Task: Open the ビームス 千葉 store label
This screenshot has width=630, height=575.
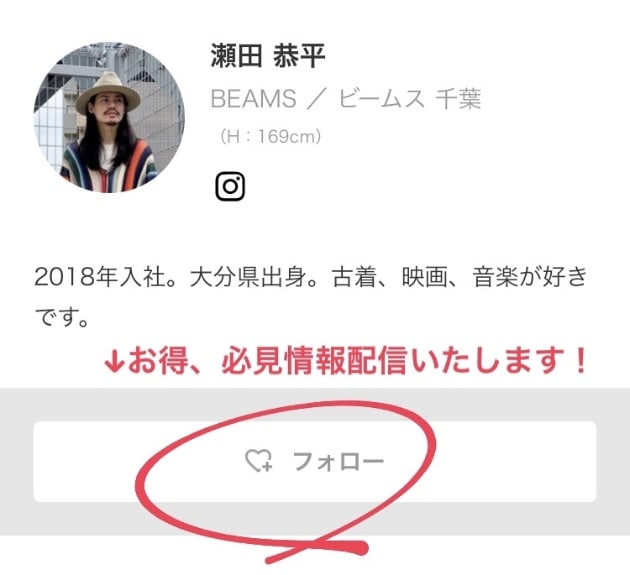Action: coord(409,99)
